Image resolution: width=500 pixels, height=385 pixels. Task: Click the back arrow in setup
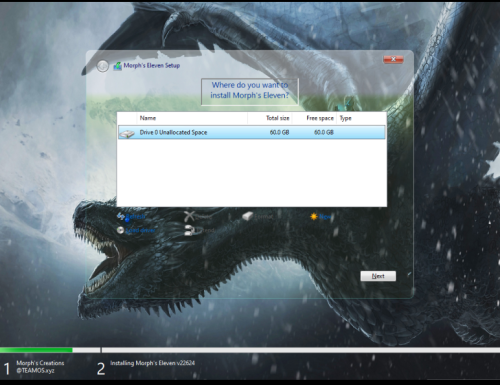[x=103, y=66]
